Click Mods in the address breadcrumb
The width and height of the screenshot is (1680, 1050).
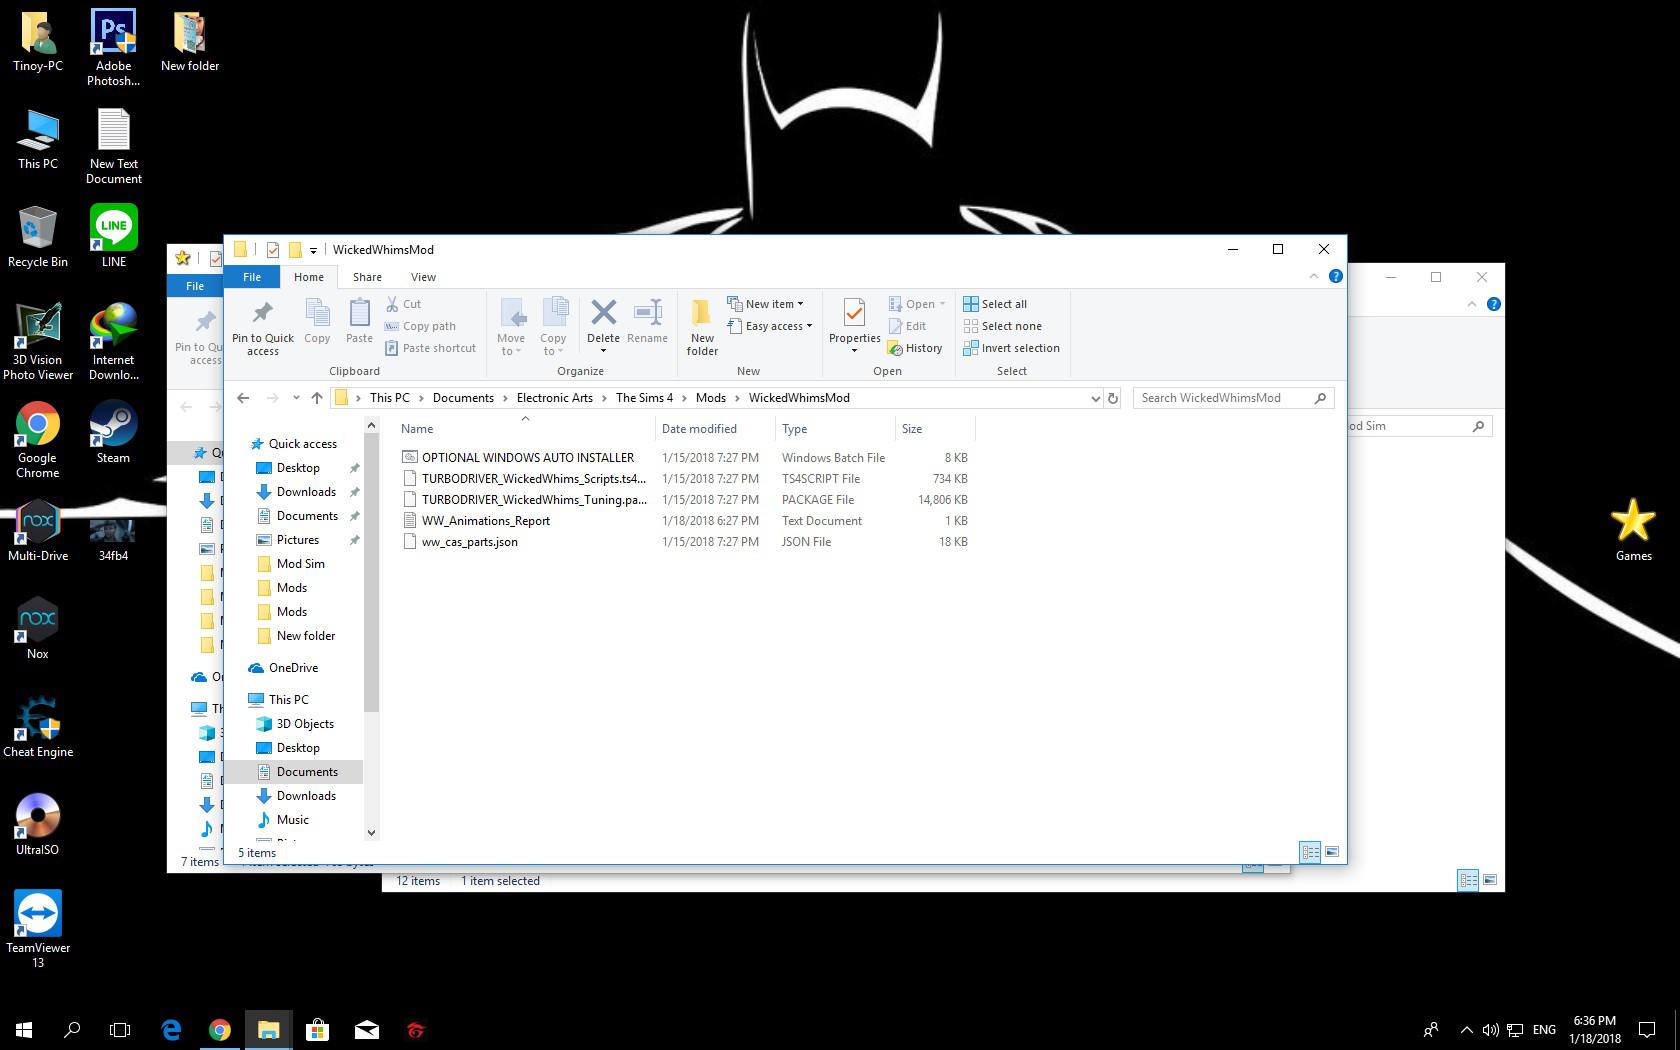(711, 398)
